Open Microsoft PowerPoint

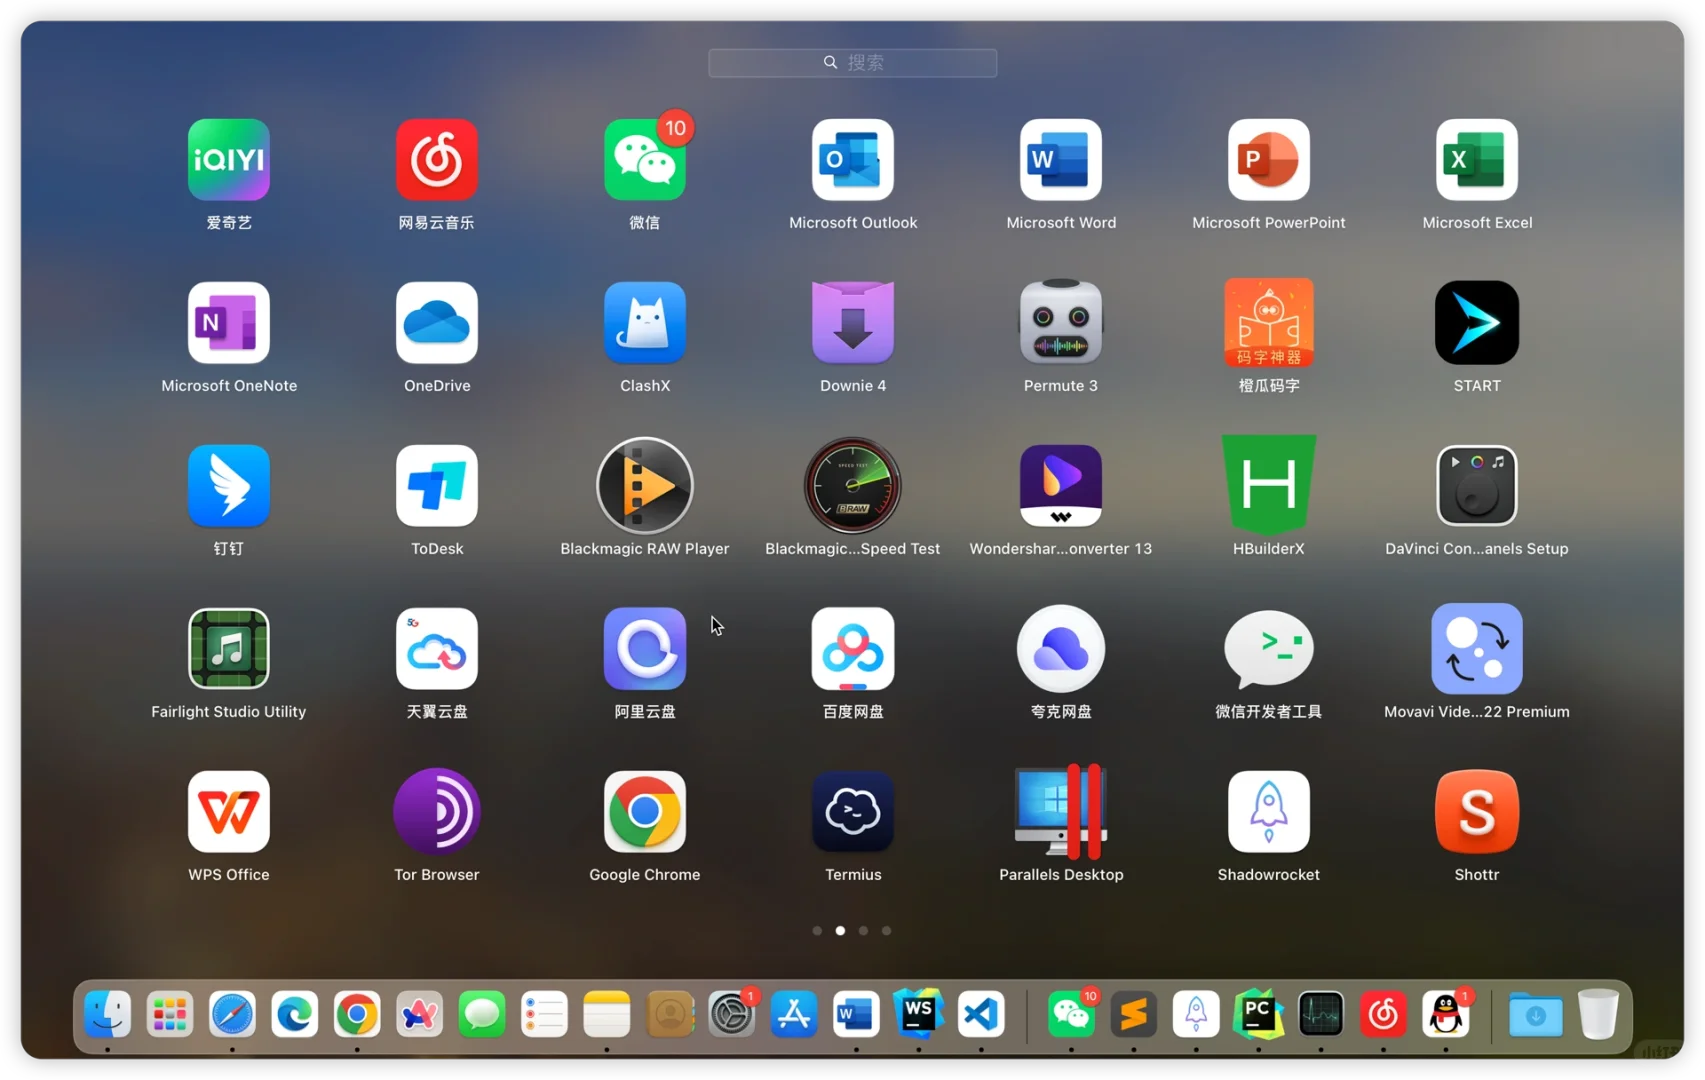click(1269, 160)
